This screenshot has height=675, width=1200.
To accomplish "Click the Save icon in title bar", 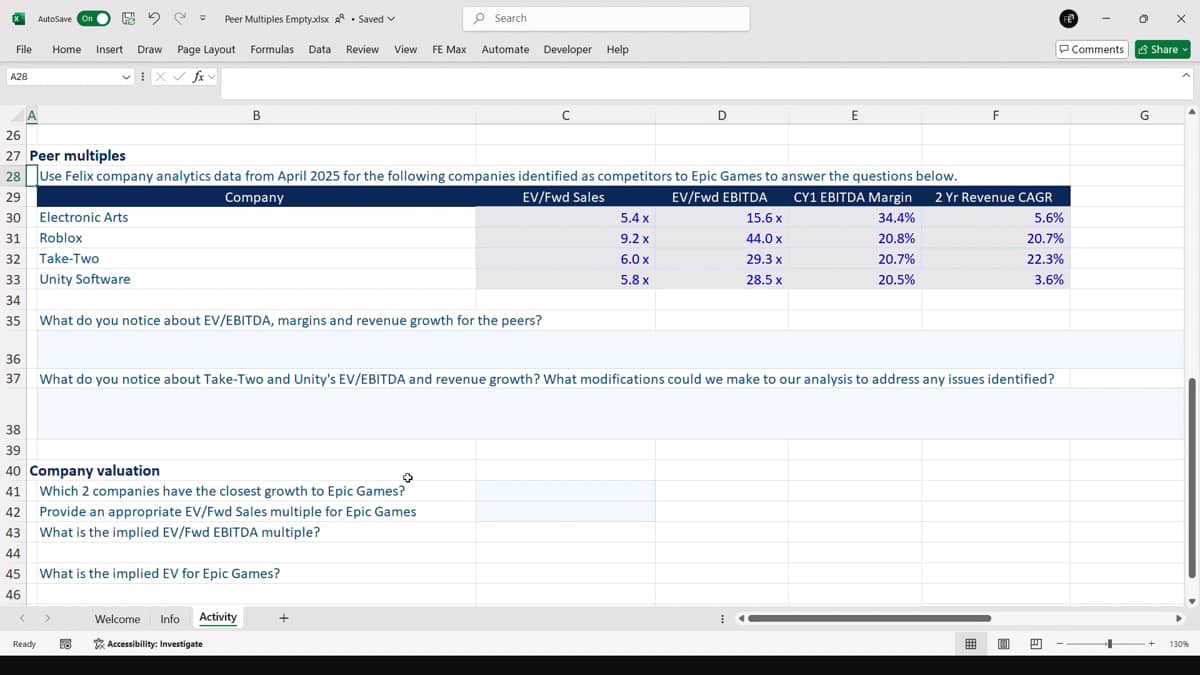I will 128,18.
